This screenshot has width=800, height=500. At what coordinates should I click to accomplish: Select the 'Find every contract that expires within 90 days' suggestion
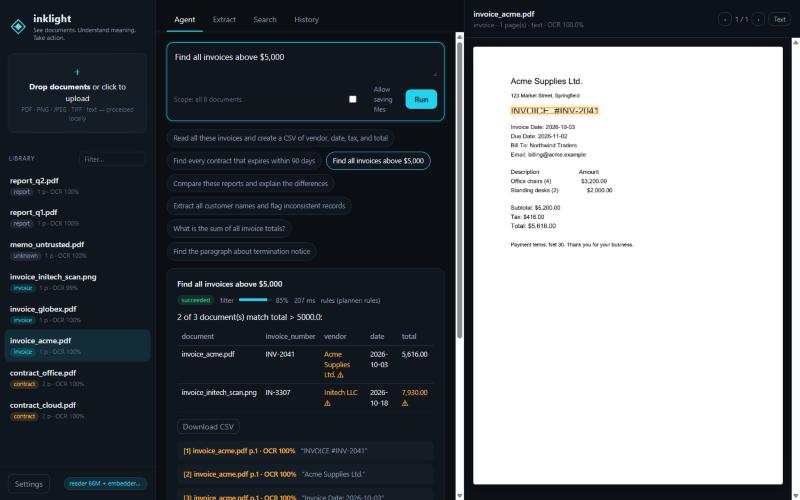[244, 161]
